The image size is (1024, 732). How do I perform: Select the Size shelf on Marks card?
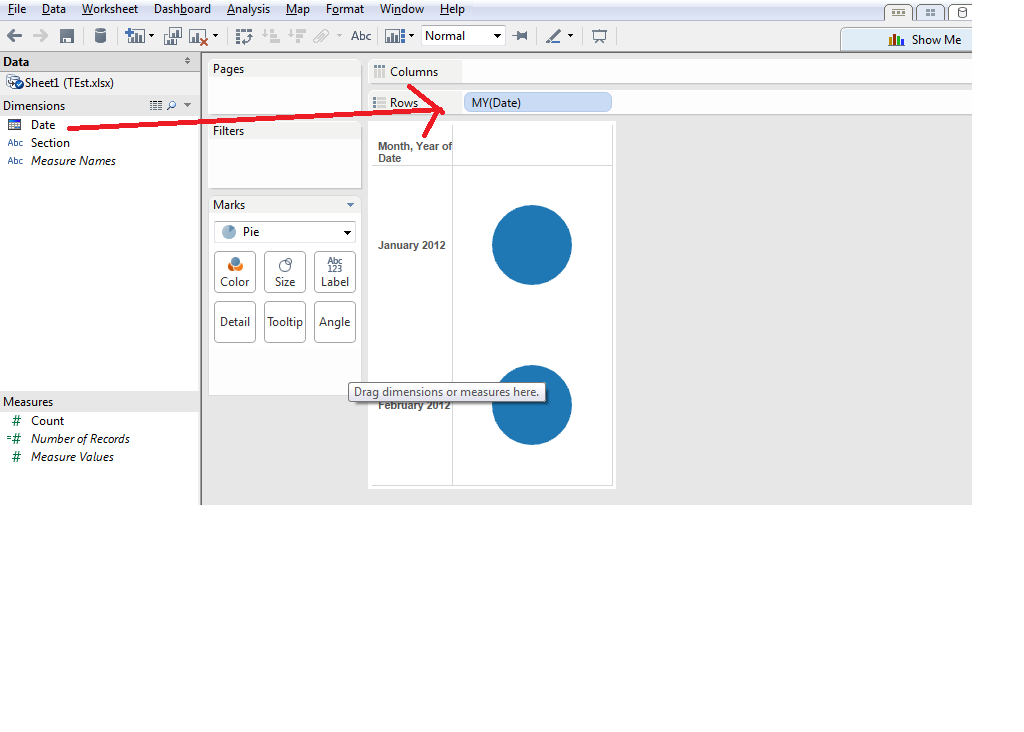click(x=284, y=271)
